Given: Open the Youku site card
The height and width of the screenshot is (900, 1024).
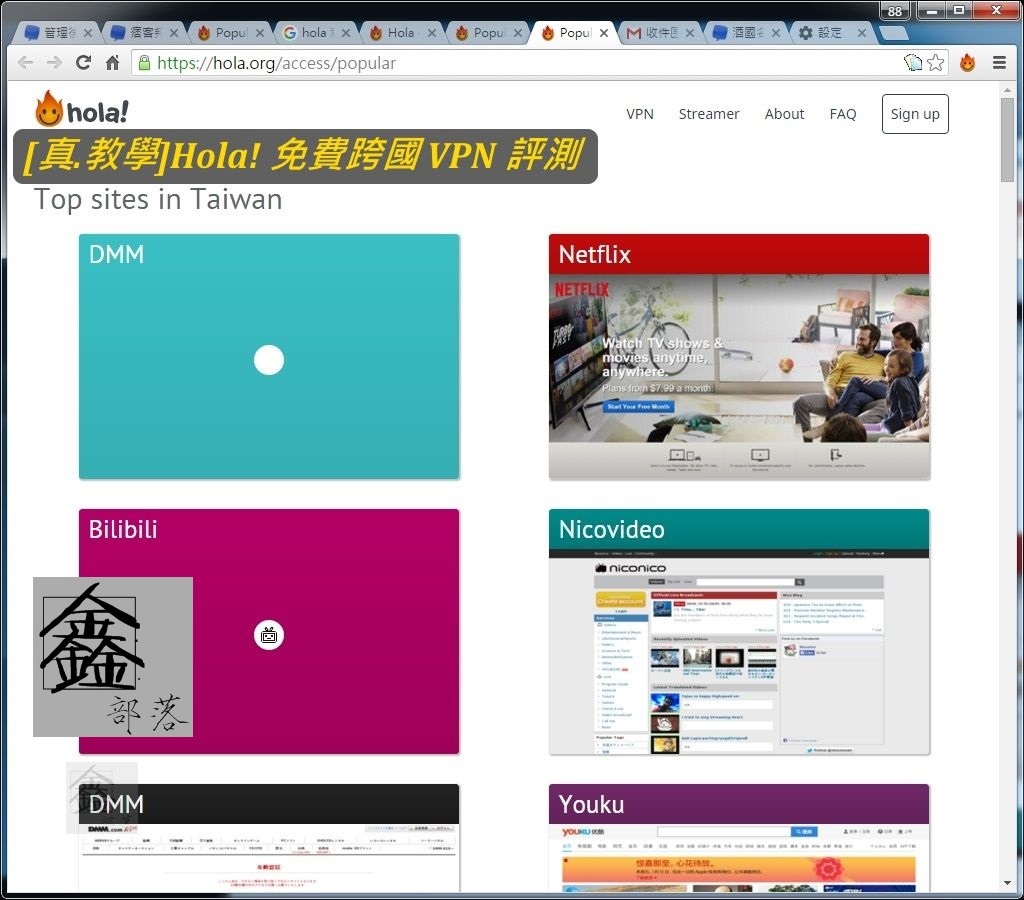Looking at the screenshot, I should click(x=739, y=837).
